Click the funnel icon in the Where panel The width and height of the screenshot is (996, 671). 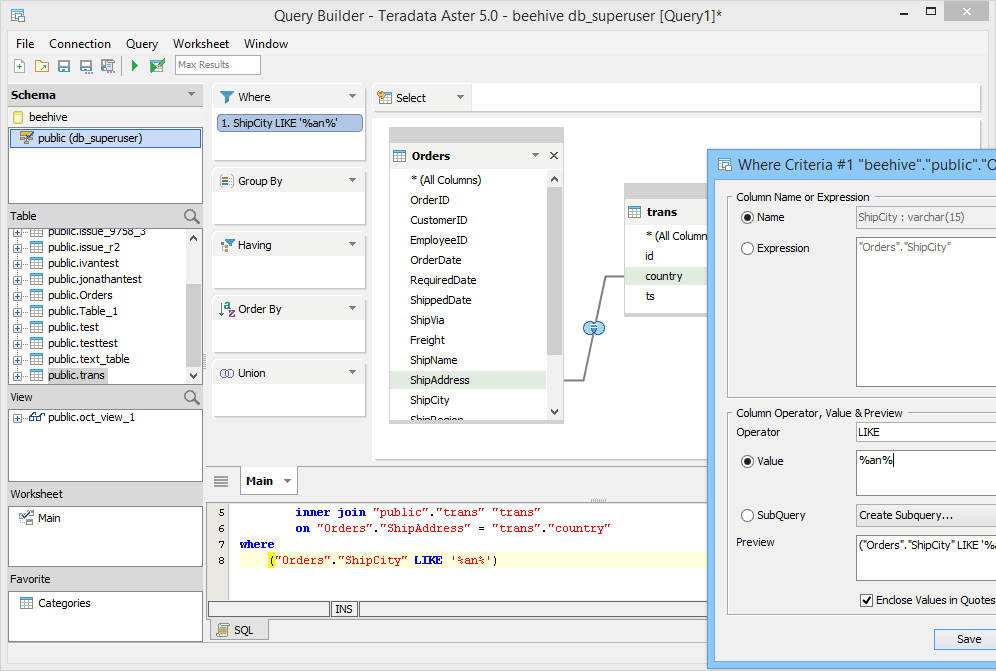[x=227, y=97]
